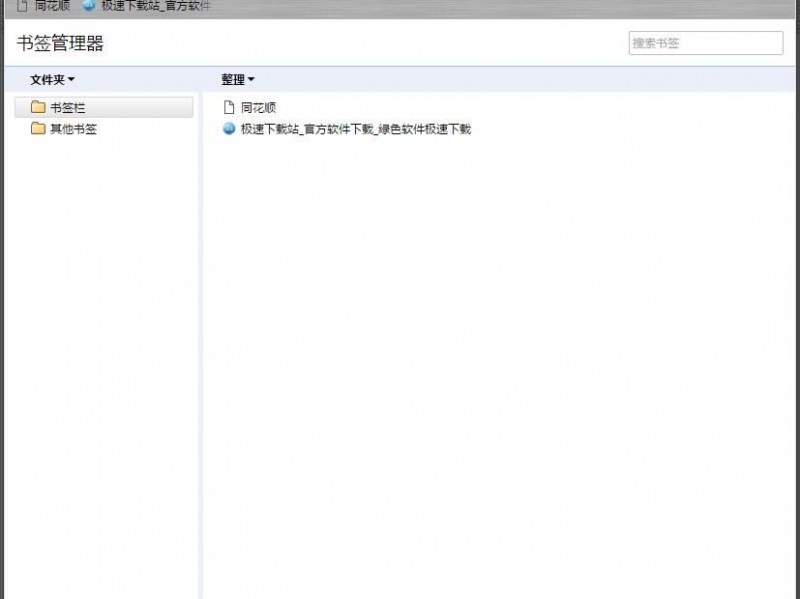The width and height of the screenshot is (800, 599).
Task: Click the arrow next to 整理
Action: pos(251,80)
